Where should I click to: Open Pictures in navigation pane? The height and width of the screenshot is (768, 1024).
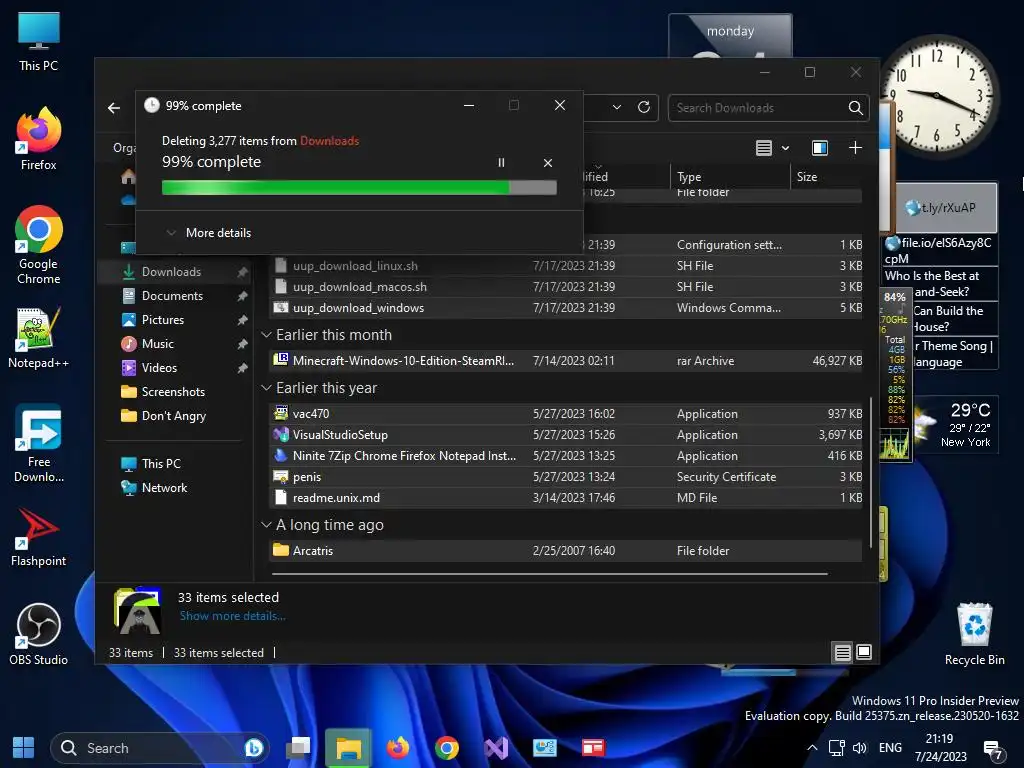pyautogui.click(x=163, y=320)
